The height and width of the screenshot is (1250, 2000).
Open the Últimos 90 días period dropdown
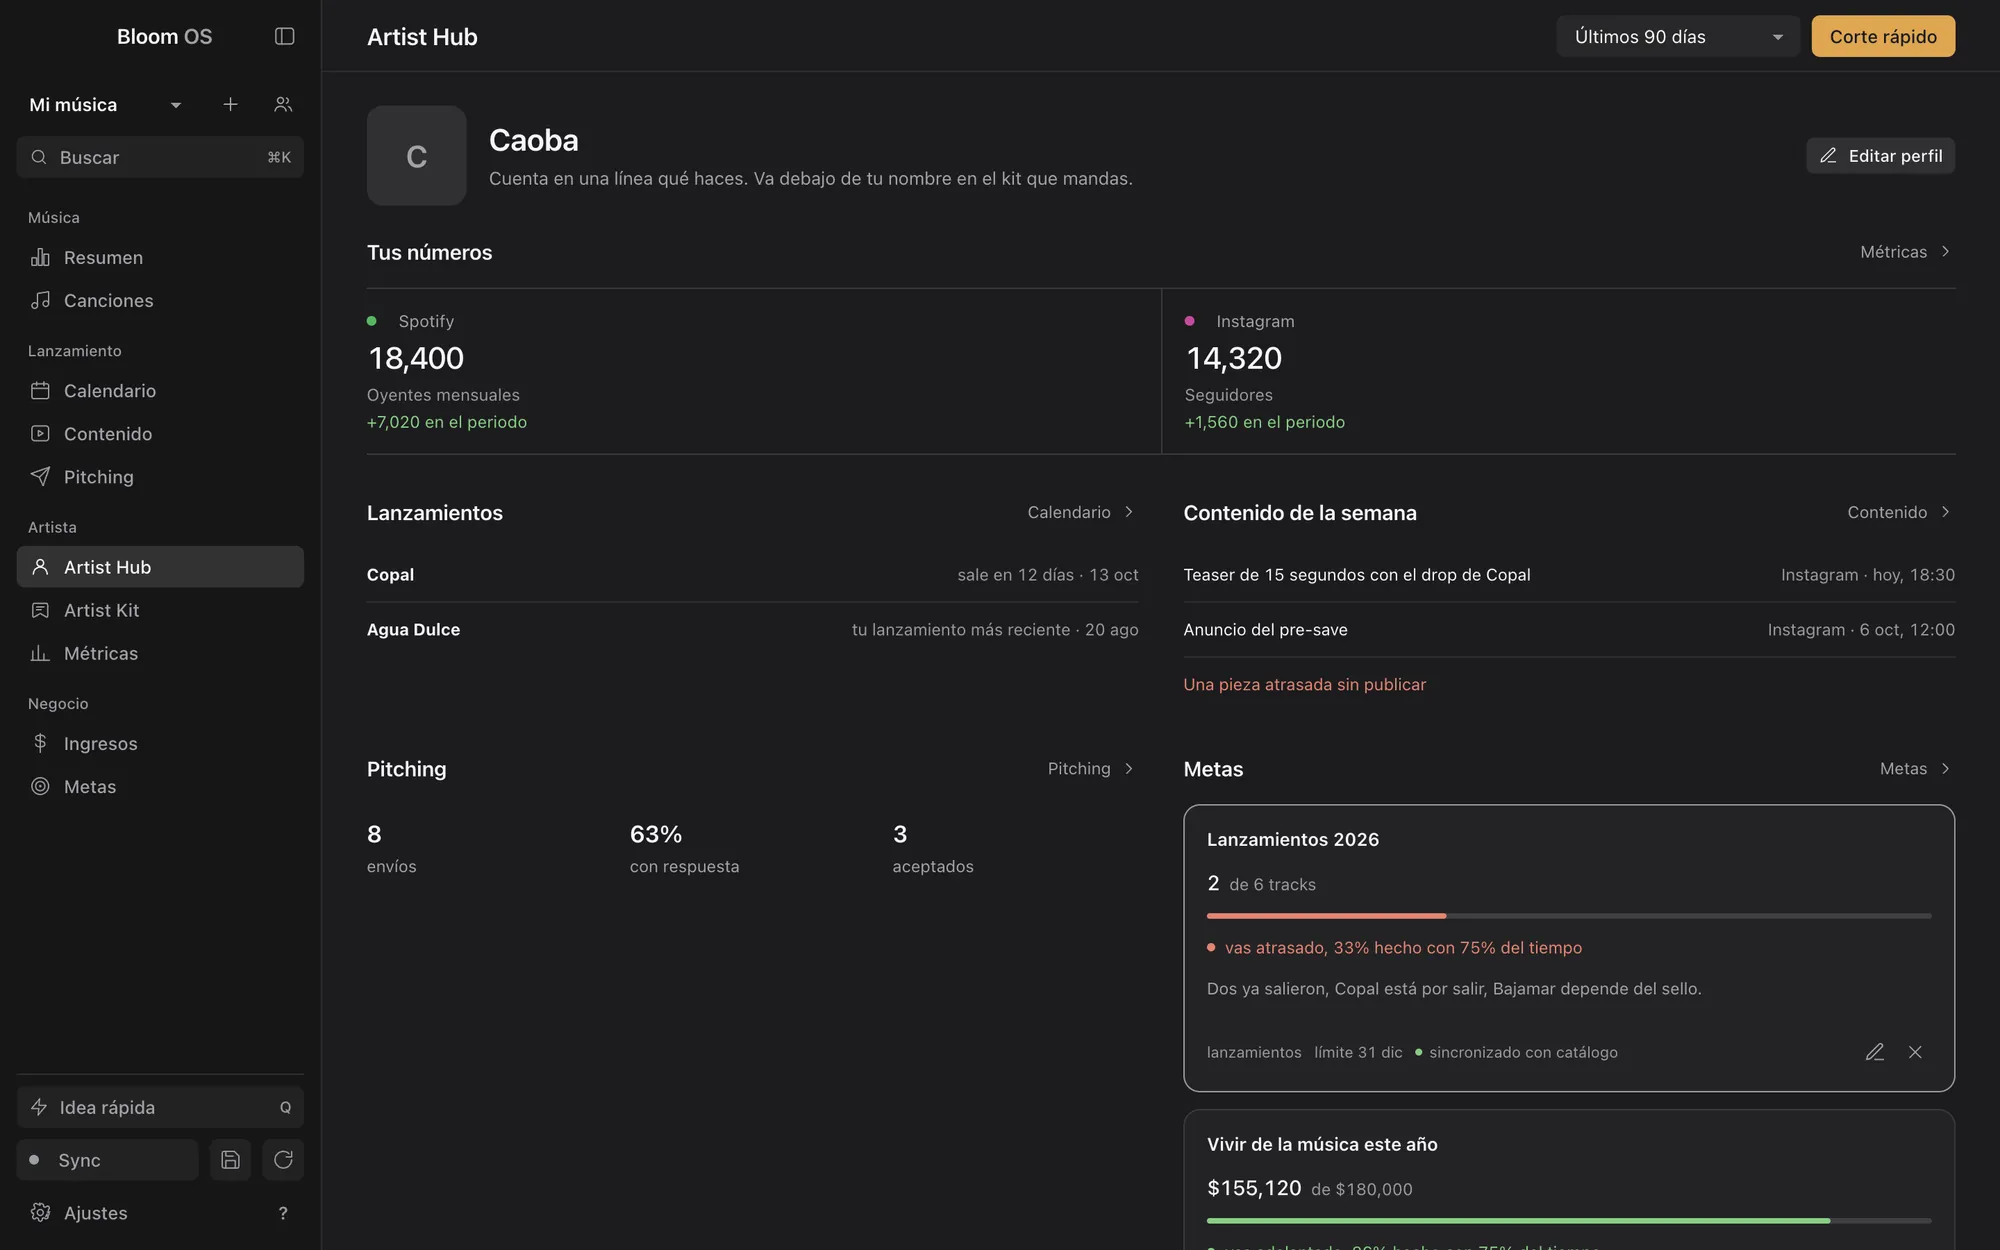coord(1678,37)
